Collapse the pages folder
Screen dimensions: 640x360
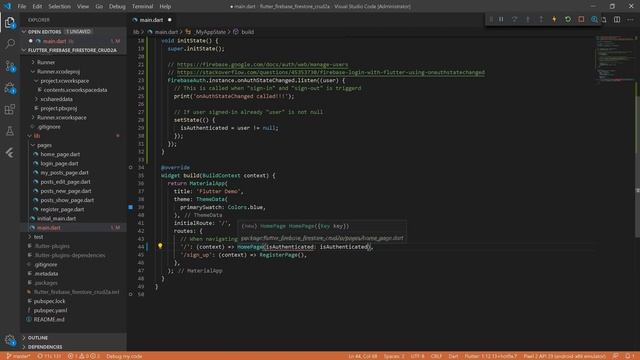click(x=44, y=145)
